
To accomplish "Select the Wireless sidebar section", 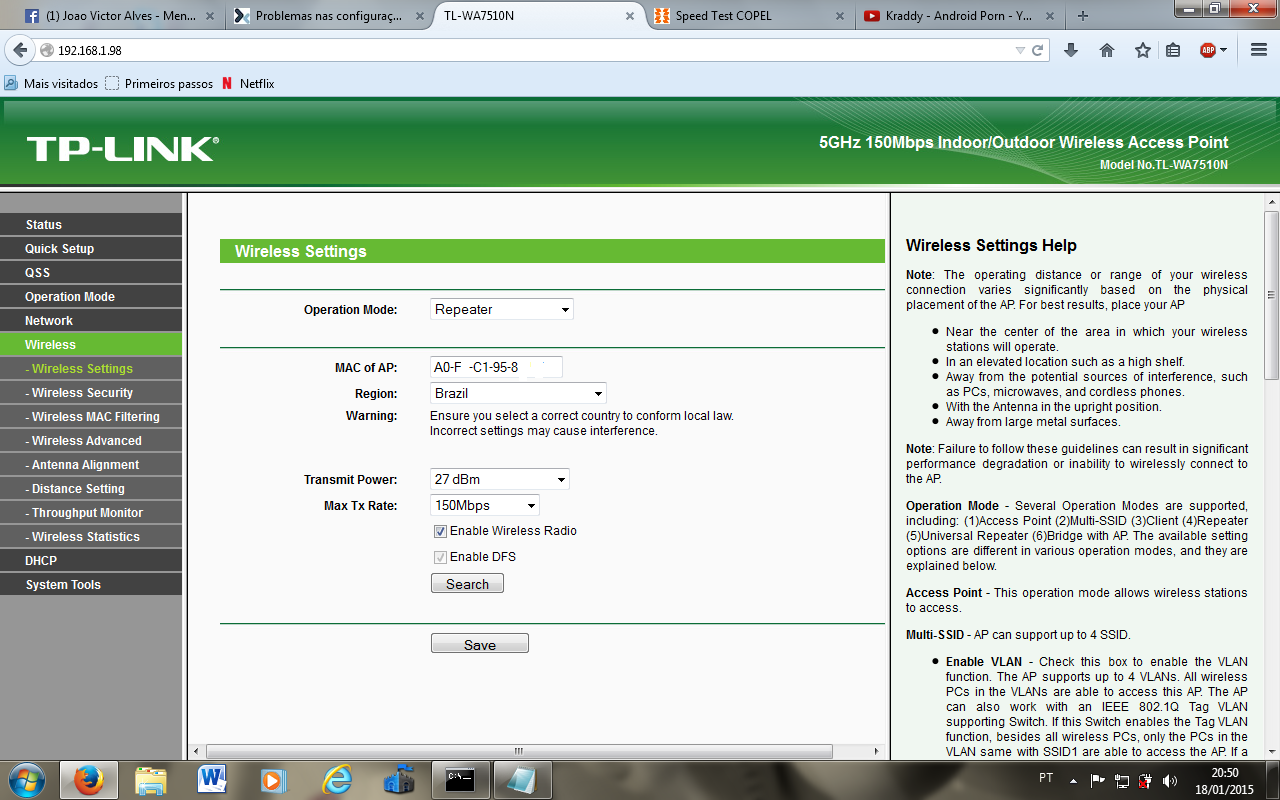I will (x=91, y=345).
